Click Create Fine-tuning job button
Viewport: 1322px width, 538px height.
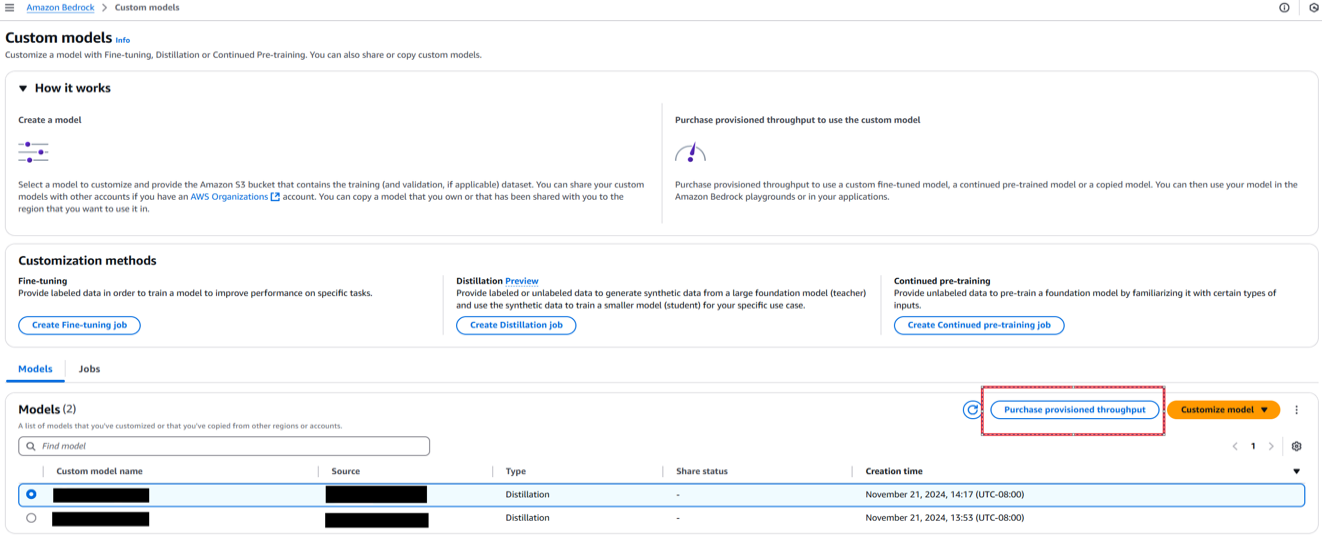click(x=79, y=325)
